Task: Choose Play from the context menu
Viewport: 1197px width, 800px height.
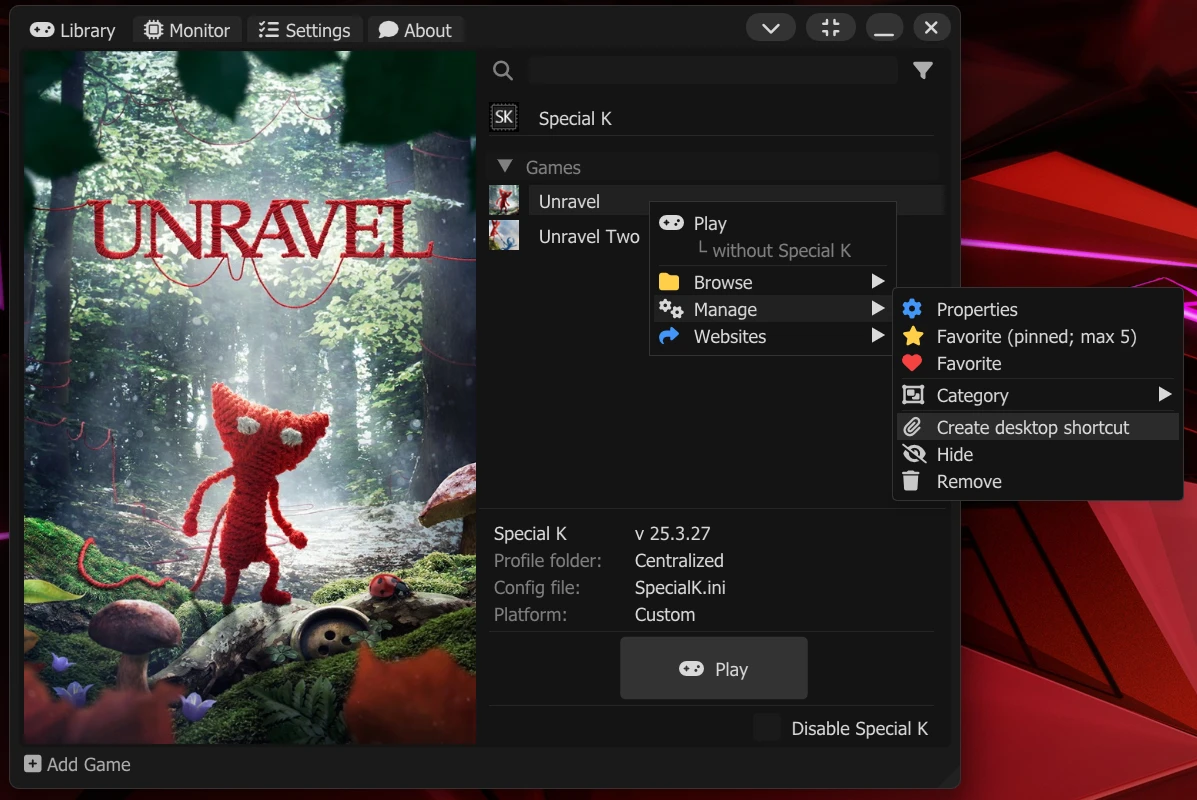Action: (x=773, y=223)
